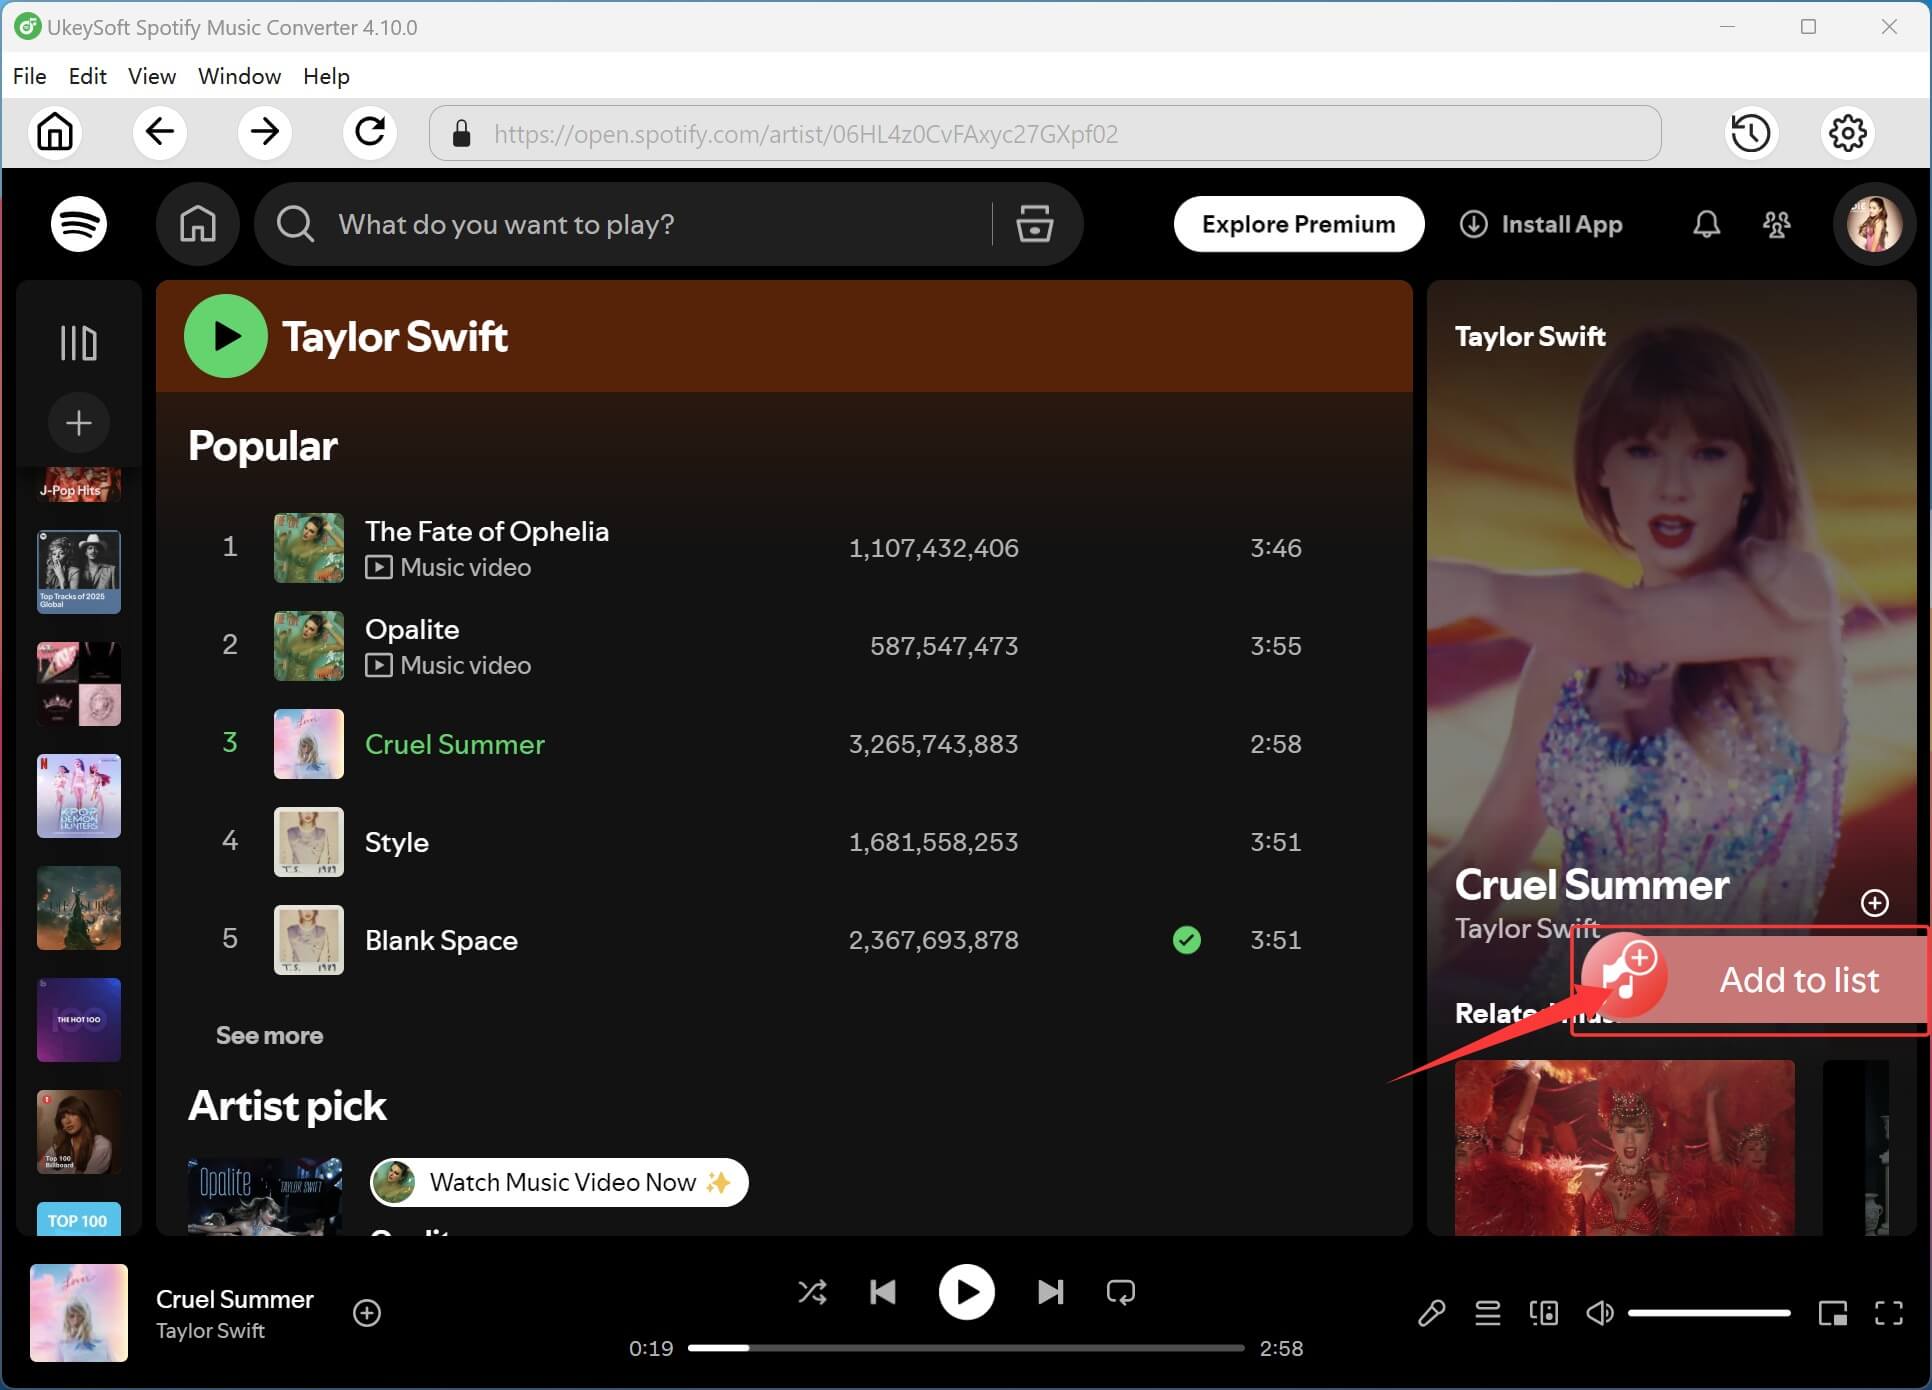Screen dimensions: 1932x1390
Task: Expand the Popular list via See more
Action: [x=269, y=1035]
